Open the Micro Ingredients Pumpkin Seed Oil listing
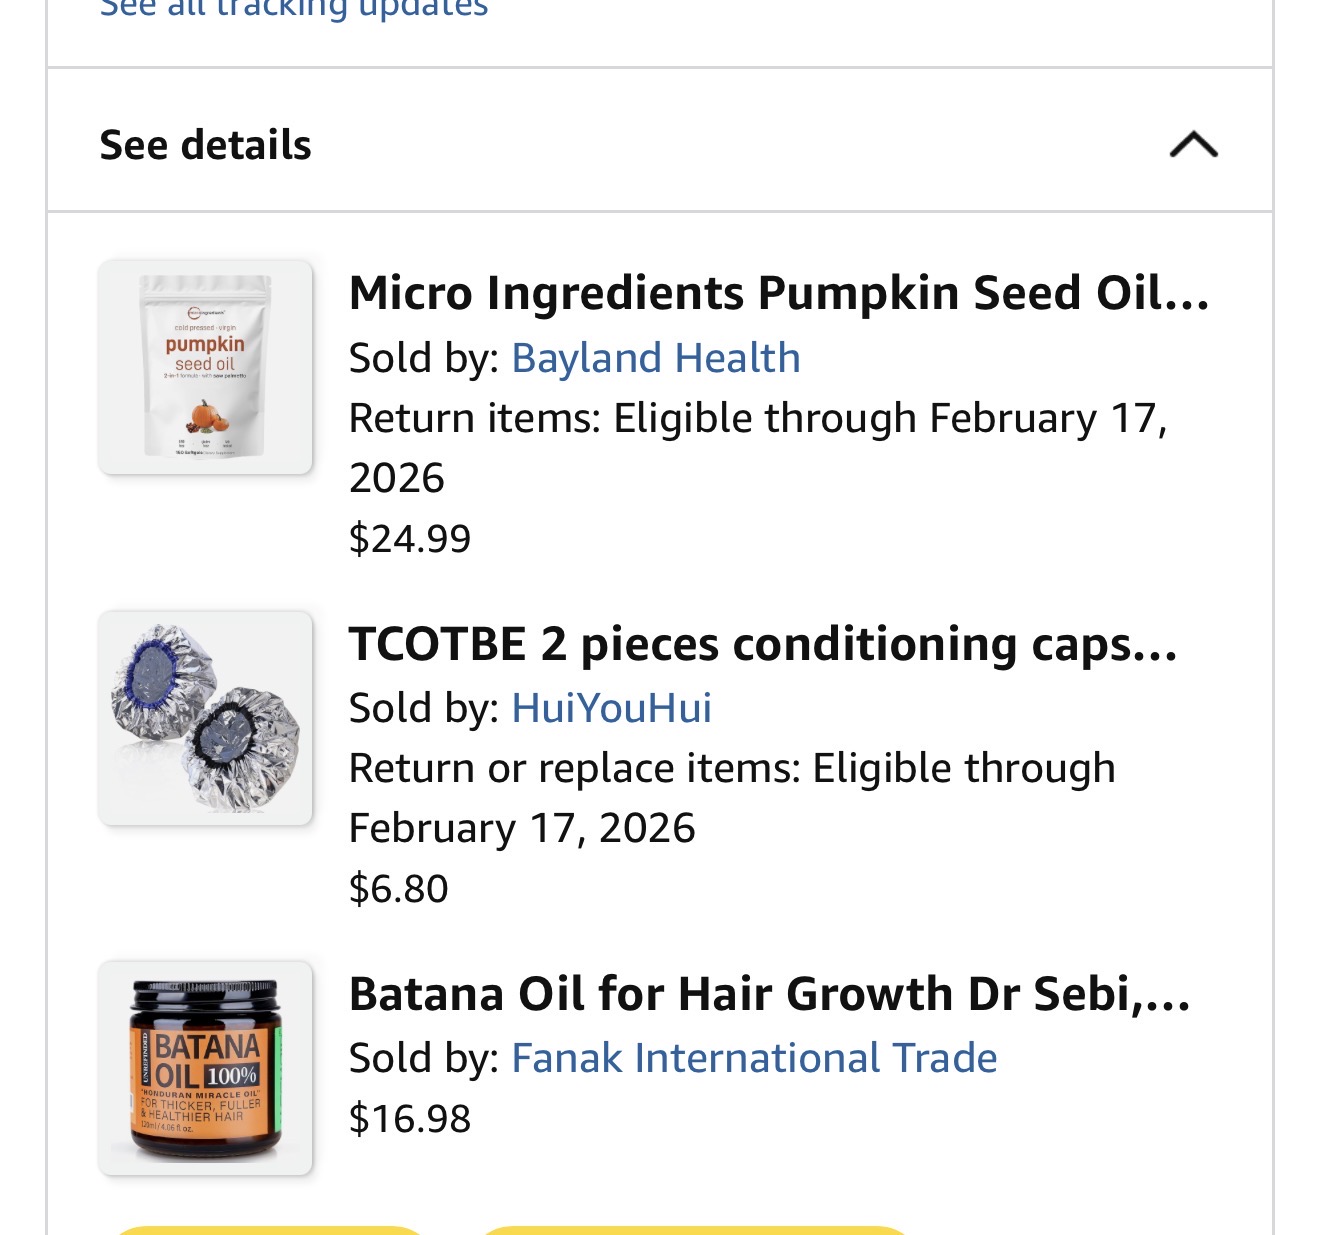1320x1235 pixels. point(778,293)
